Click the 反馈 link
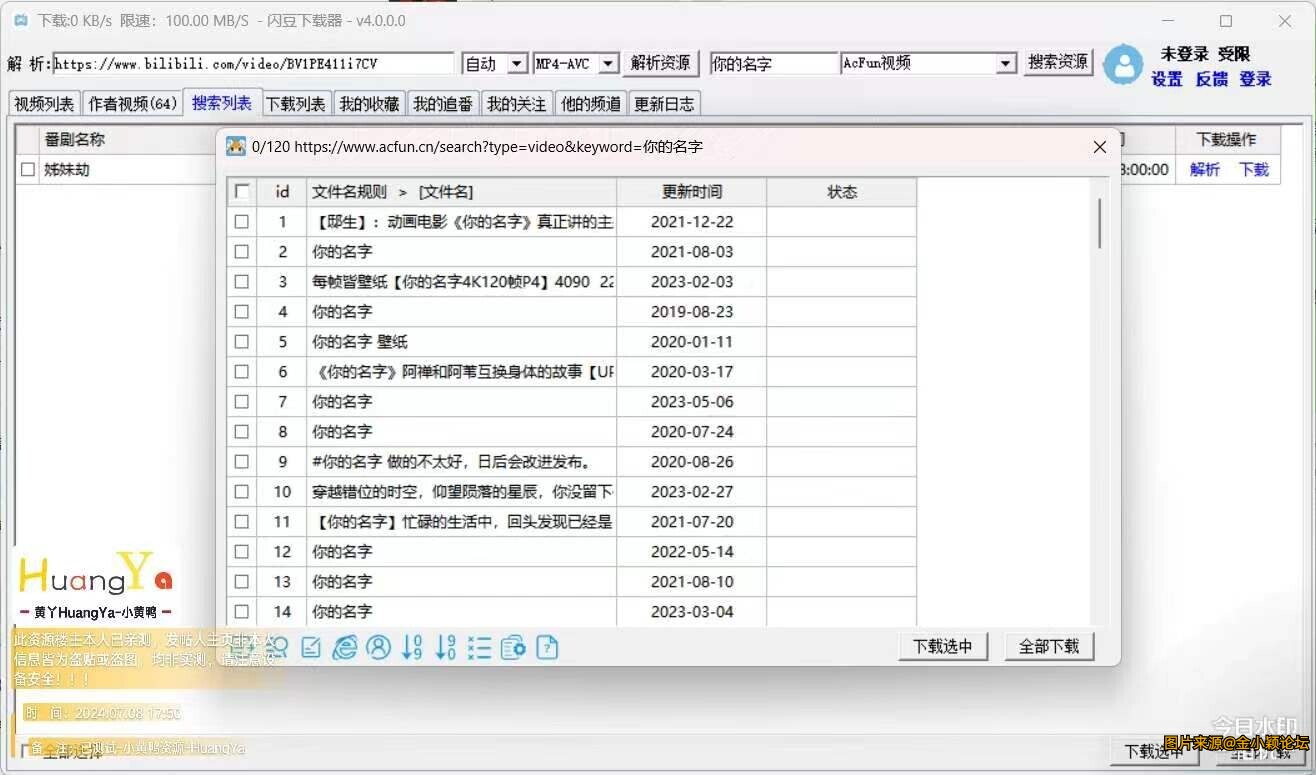 pyautogui.click(x=1211, y=79)
